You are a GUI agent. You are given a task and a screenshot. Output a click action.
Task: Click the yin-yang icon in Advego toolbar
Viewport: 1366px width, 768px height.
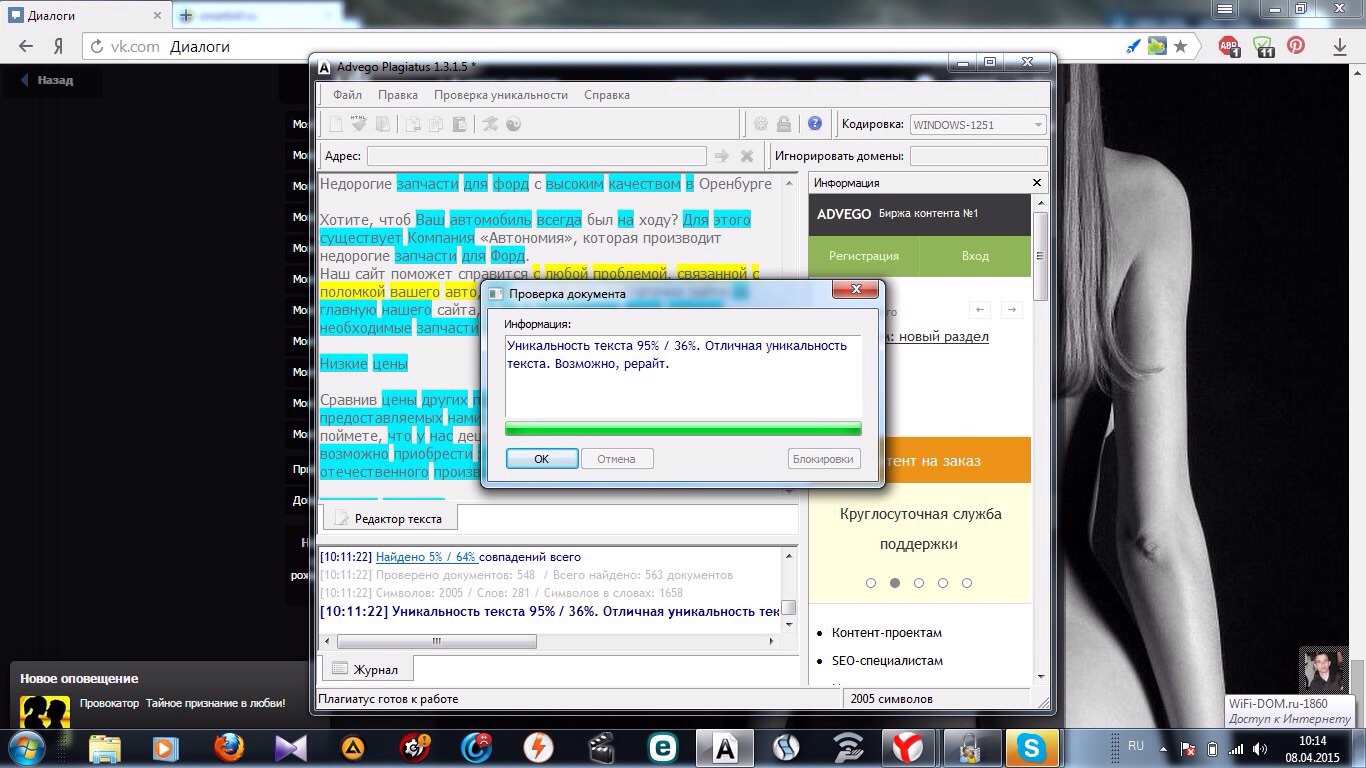tap(513, 124)
